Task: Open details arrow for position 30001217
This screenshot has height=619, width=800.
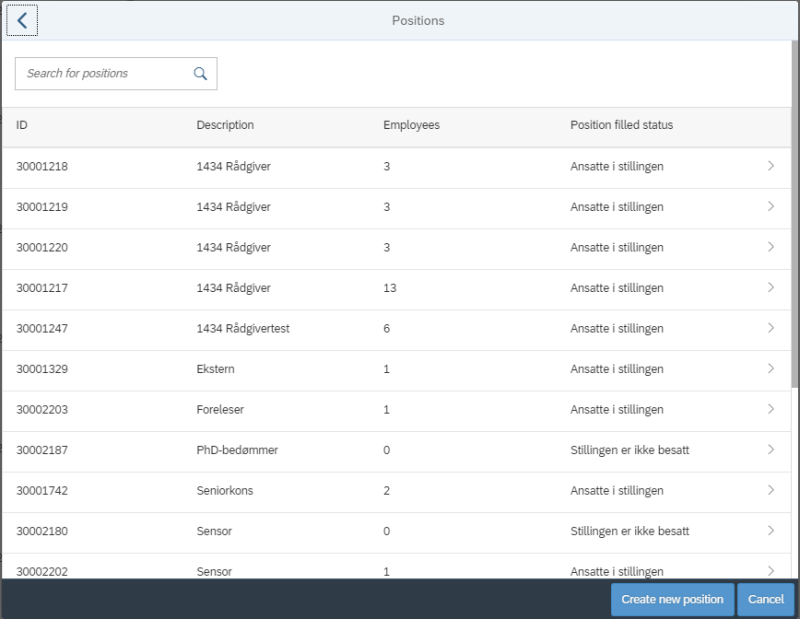Action: (x=770, y=287)
